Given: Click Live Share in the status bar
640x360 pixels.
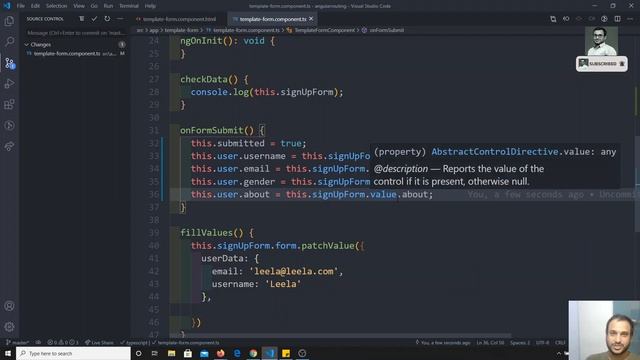Looking at the screenshot, I should pyautogui.click(x=99, y=342).
